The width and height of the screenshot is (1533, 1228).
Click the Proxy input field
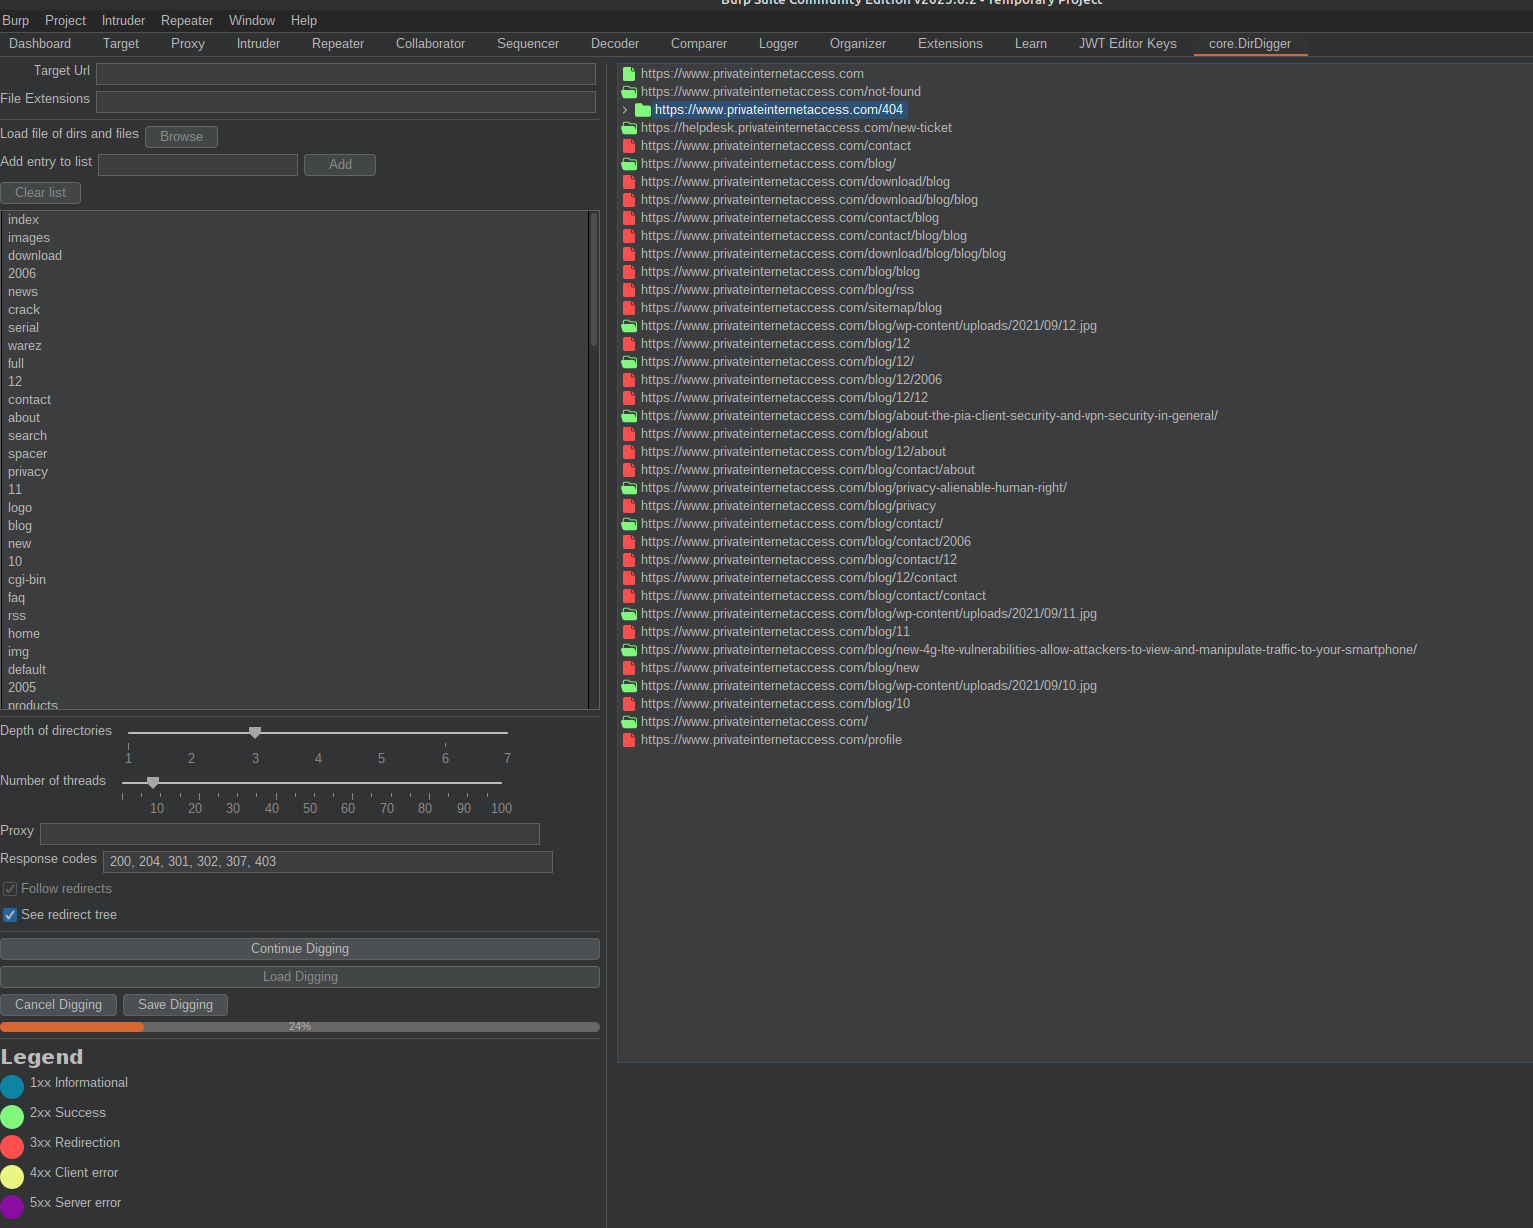[290, 834]
